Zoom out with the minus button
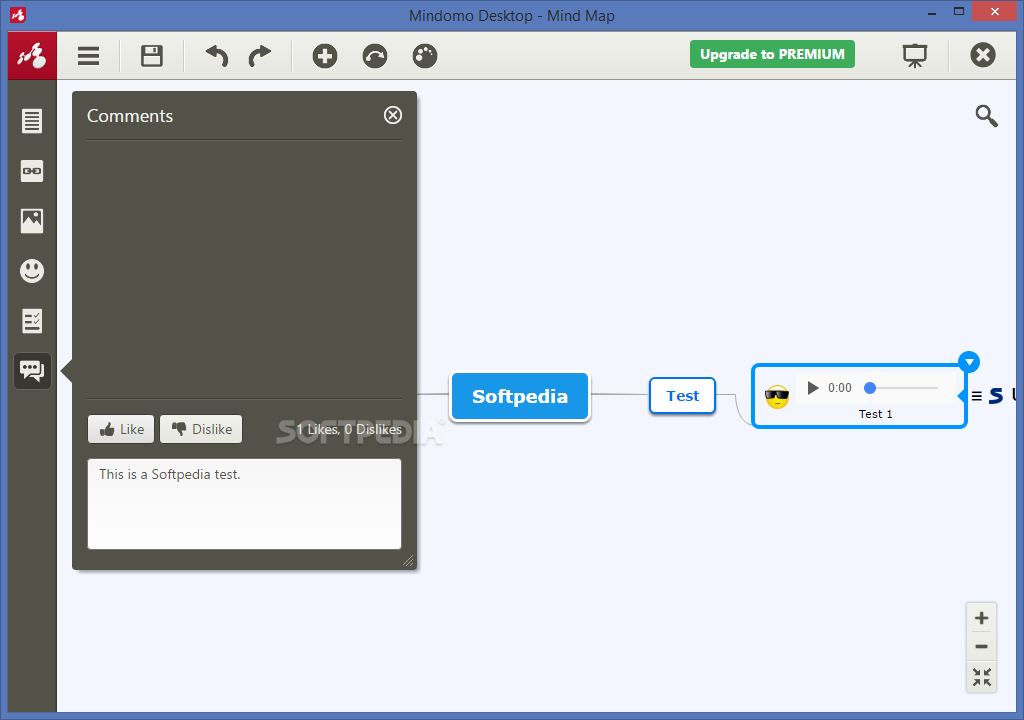 tap(981, 647)
